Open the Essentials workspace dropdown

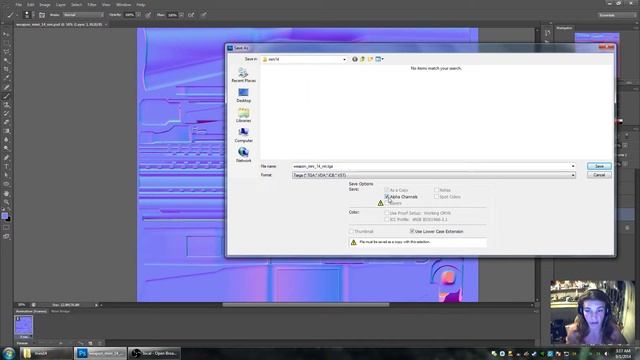[x=617, y=15]
